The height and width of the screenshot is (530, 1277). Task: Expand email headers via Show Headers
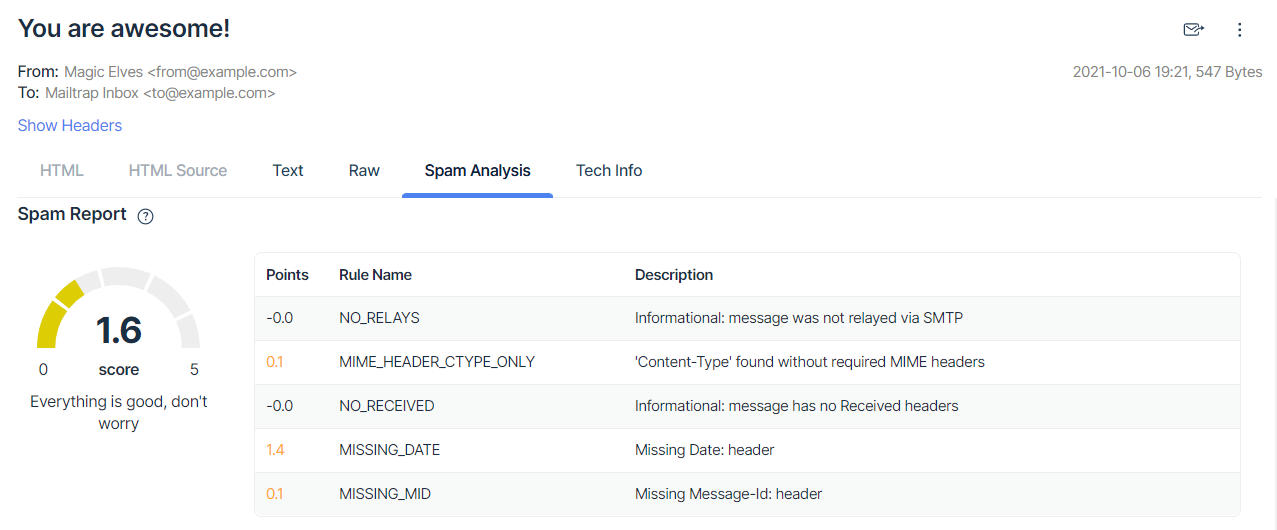point(70,125)
